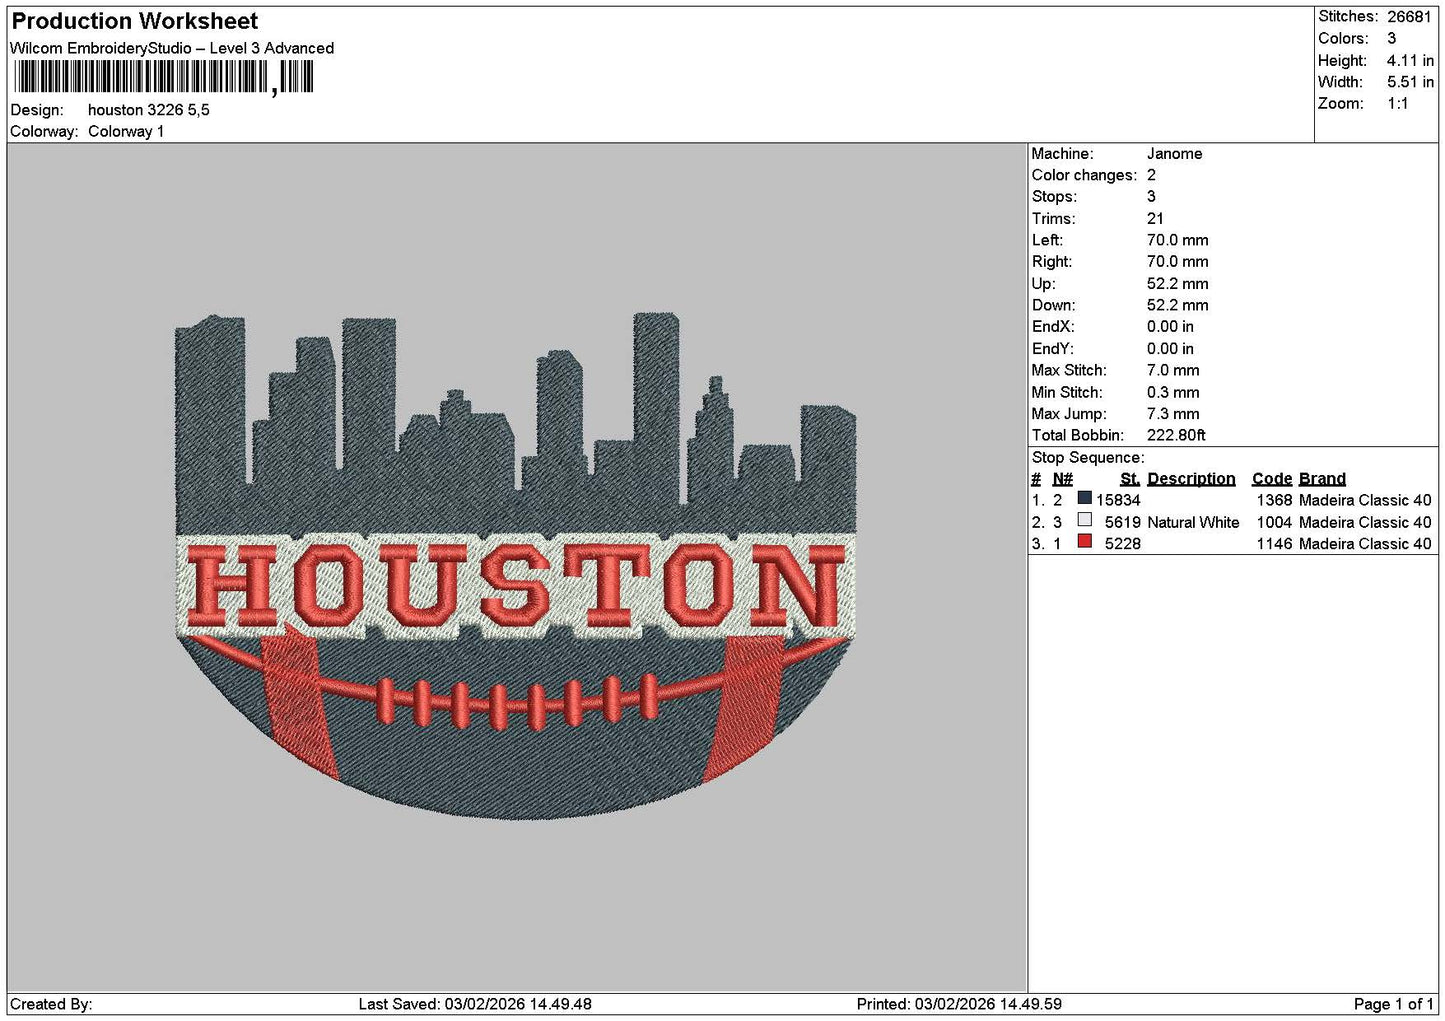1445x1021 pixels.
Task: Click the height value '4.11 in'
Action: coord(1410,60)
